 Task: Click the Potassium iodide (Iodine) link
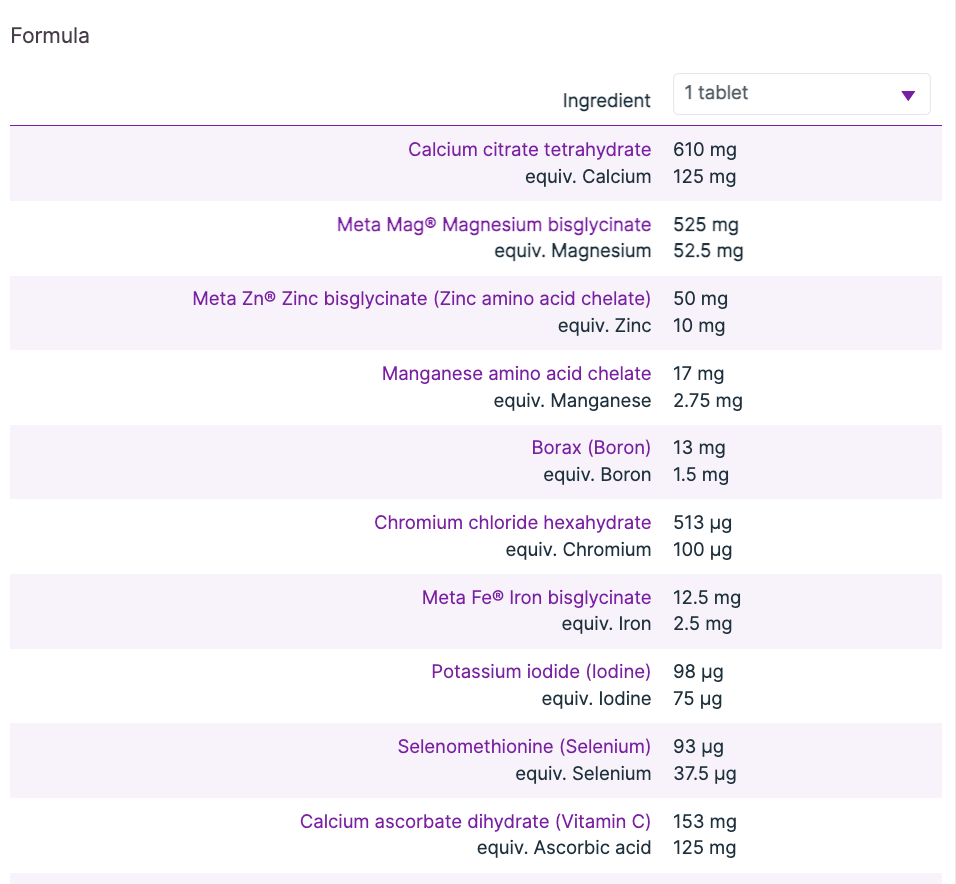[541, 672]
